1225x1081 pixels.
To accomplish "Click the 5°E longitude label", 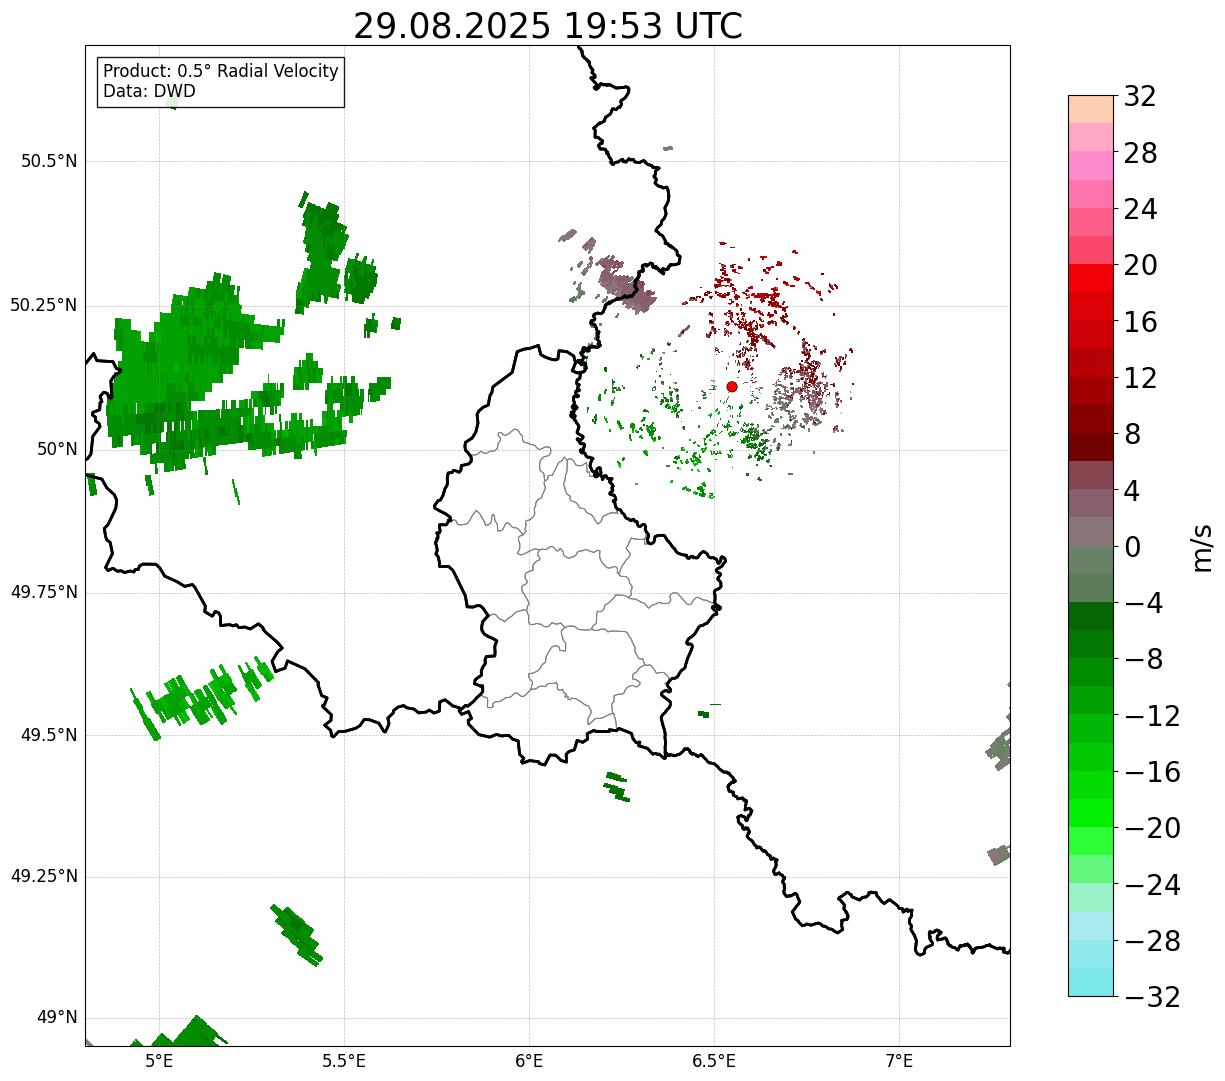I will [x=159, y=1062].
